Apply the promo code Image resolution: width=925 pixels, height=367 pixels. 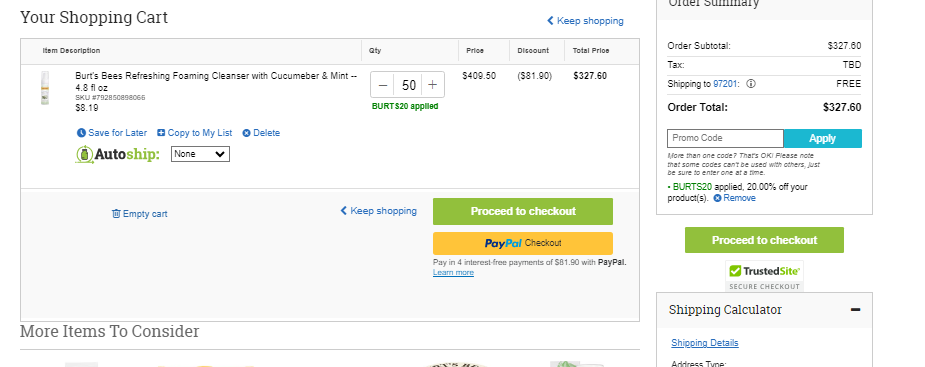pyautogui.click(x=822, y=139)
